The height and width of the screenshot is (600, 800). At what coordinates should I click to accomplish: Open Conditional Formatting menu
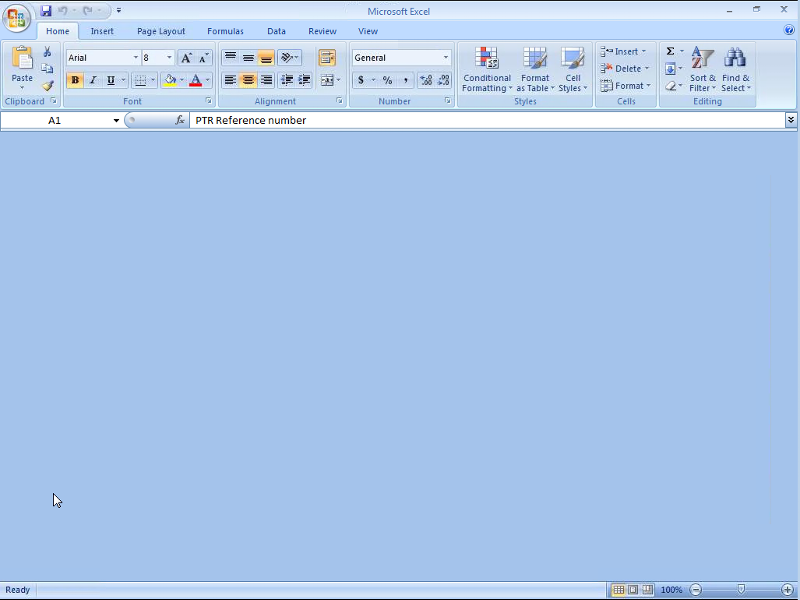click(487, 69)
